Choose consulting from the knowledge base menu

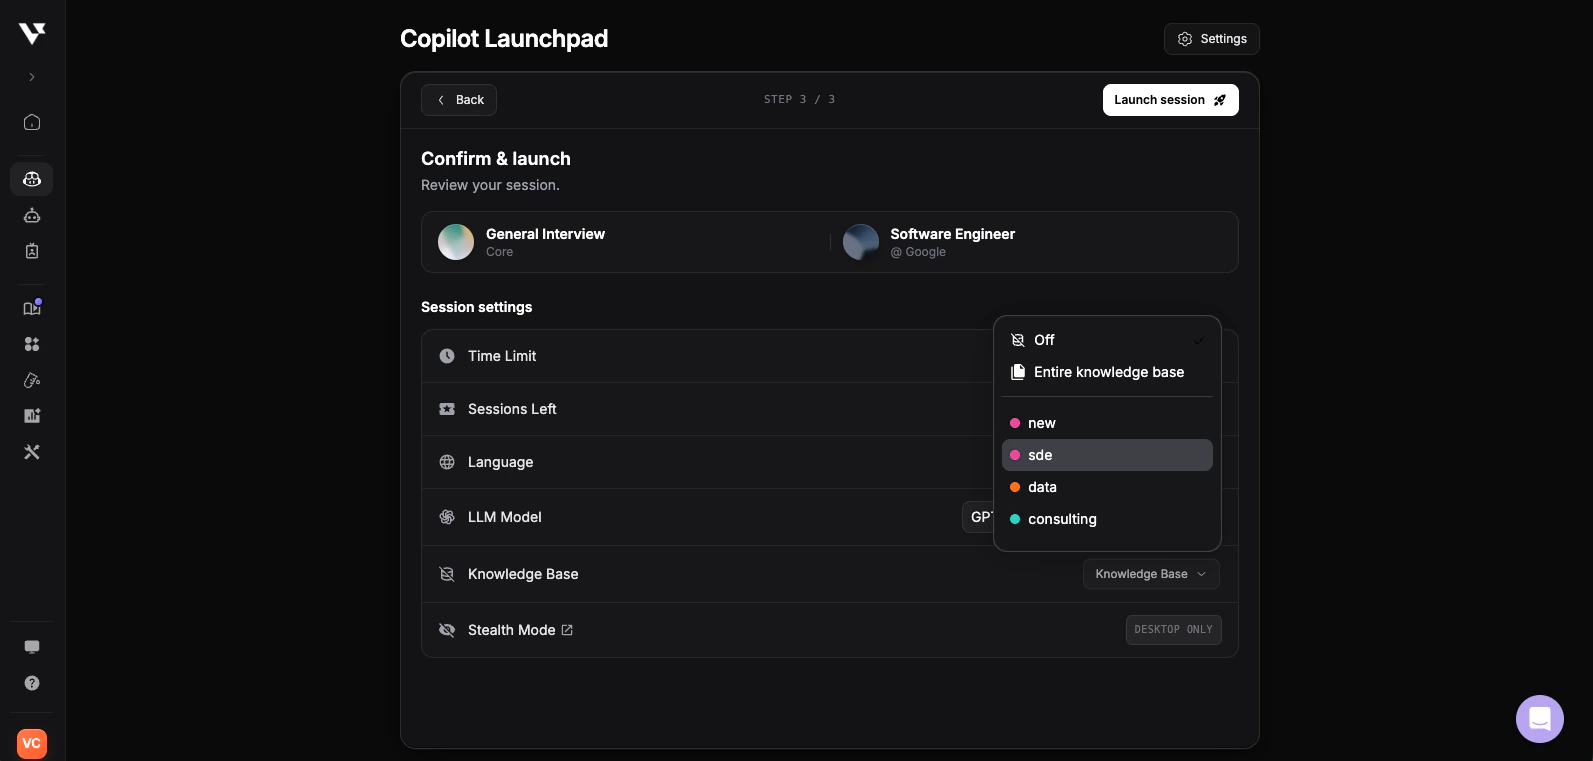(1062, 519)
